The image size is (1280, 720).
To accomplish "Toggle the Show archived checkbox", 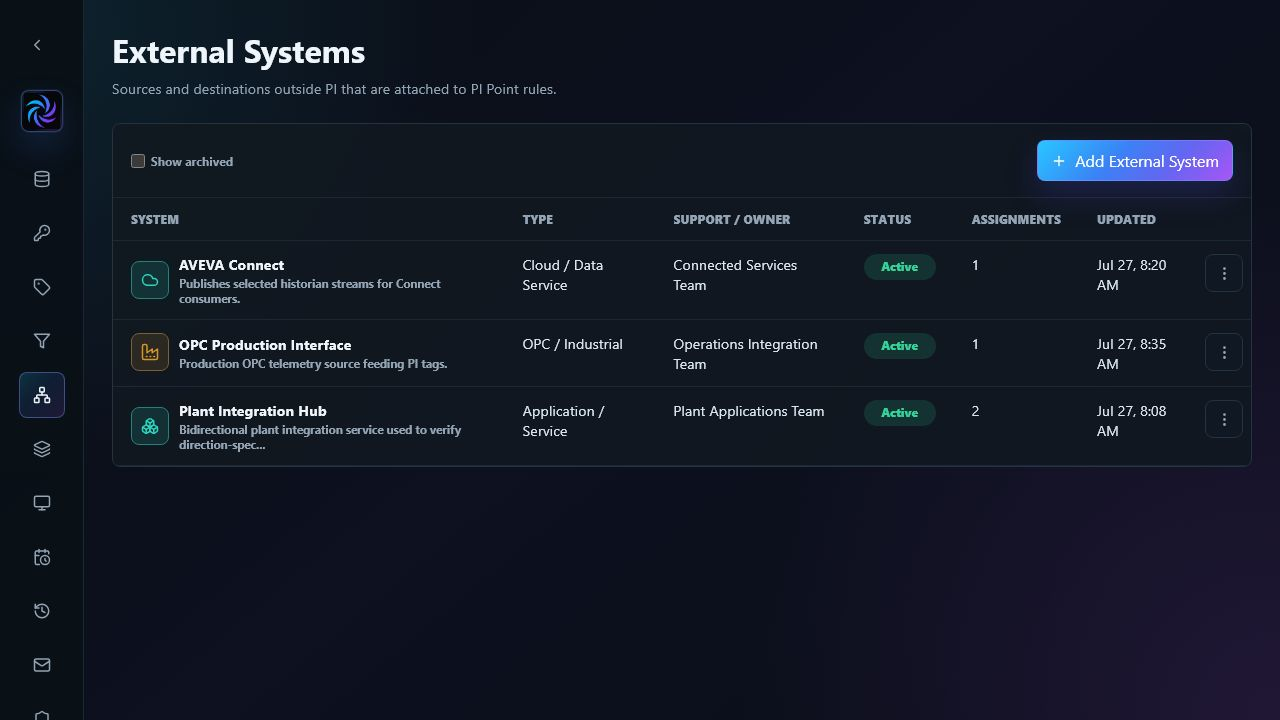I will pos(138,161).
